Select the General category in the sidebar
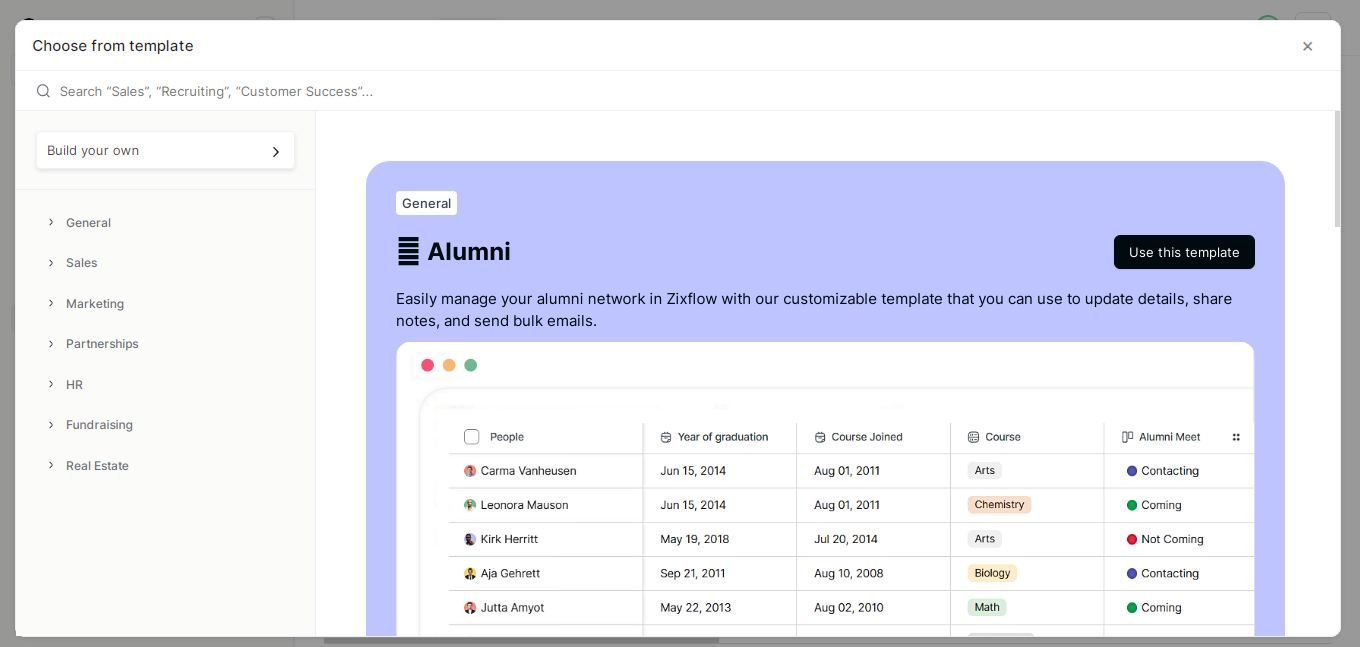Image resolution: width=1360 pixels, height=647 pixels. (x=88, y=222)
